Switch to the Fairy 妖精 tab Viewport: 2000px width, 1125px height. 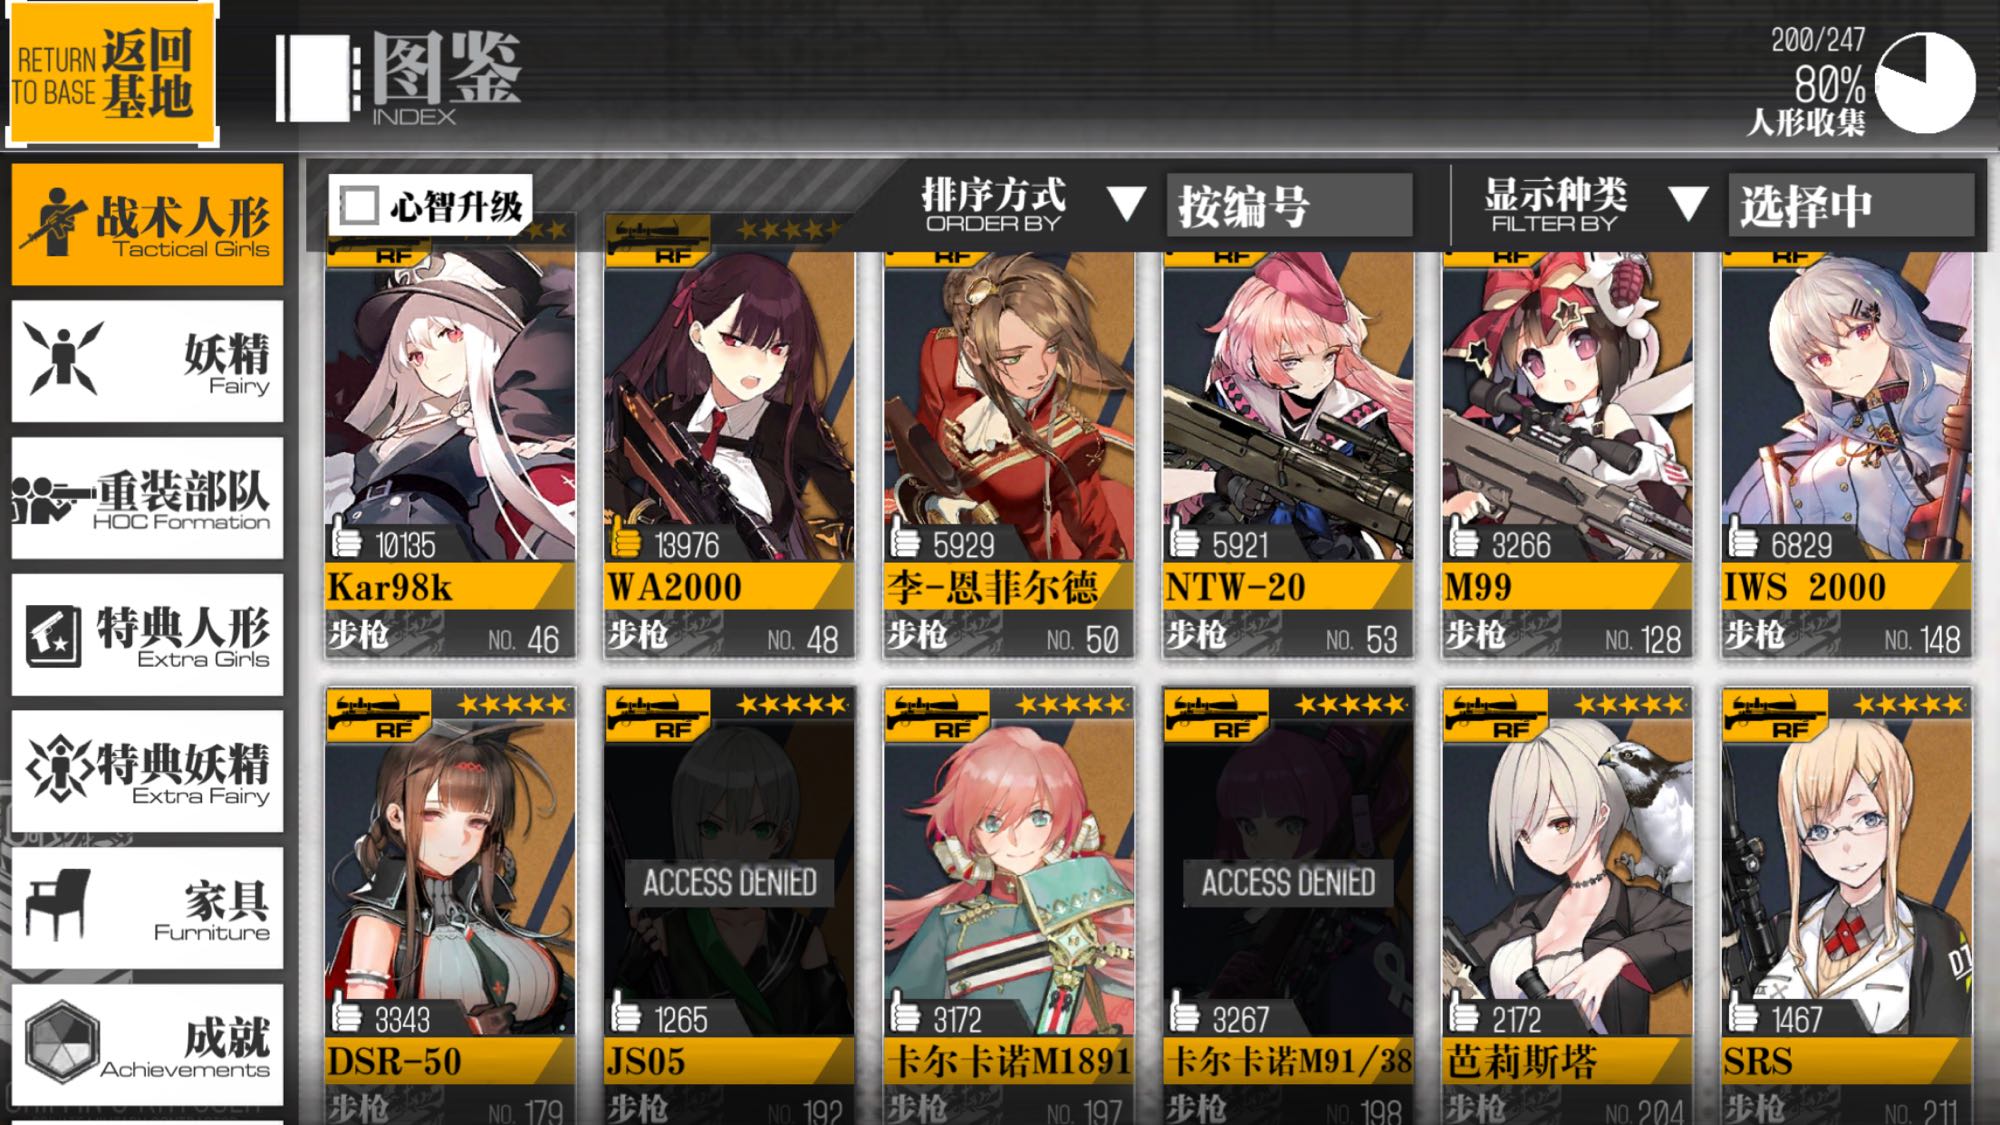tap(148, 361)
